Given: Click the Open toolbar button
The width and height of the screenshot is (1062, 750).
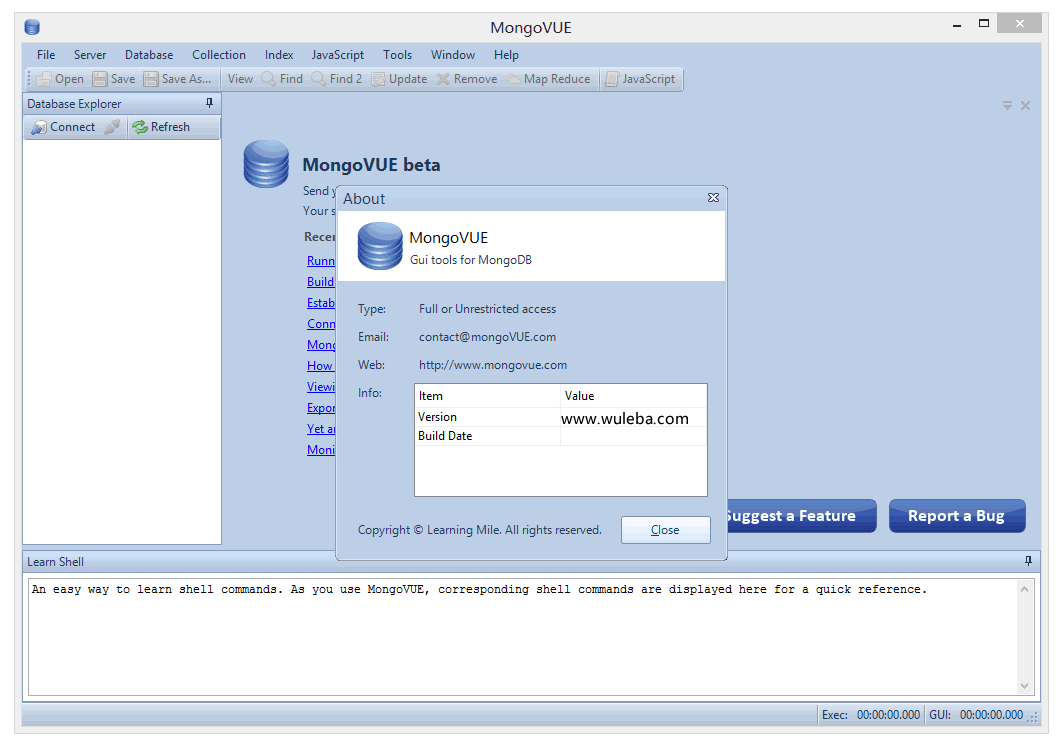Looking at the screenshot, I should click(60, 79).
